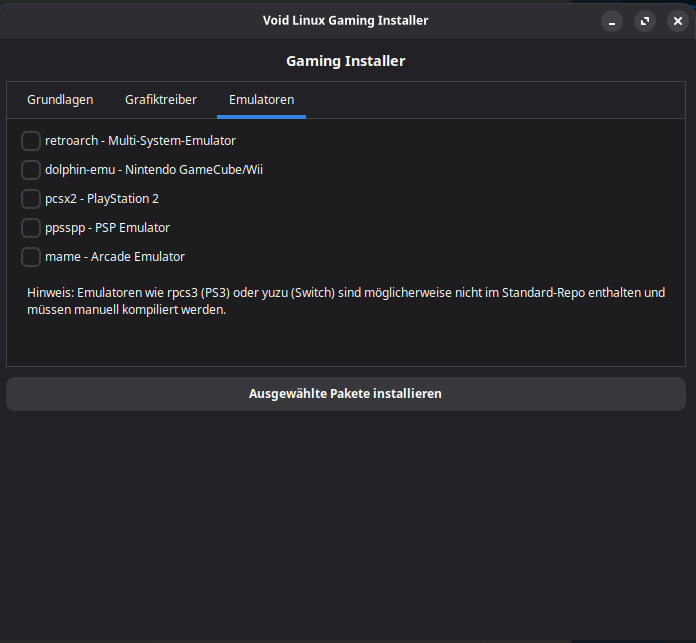Minimize the installer window
The height and width of the screenshot is (643, 696).
pyautogui.click(x=612, y=21)
